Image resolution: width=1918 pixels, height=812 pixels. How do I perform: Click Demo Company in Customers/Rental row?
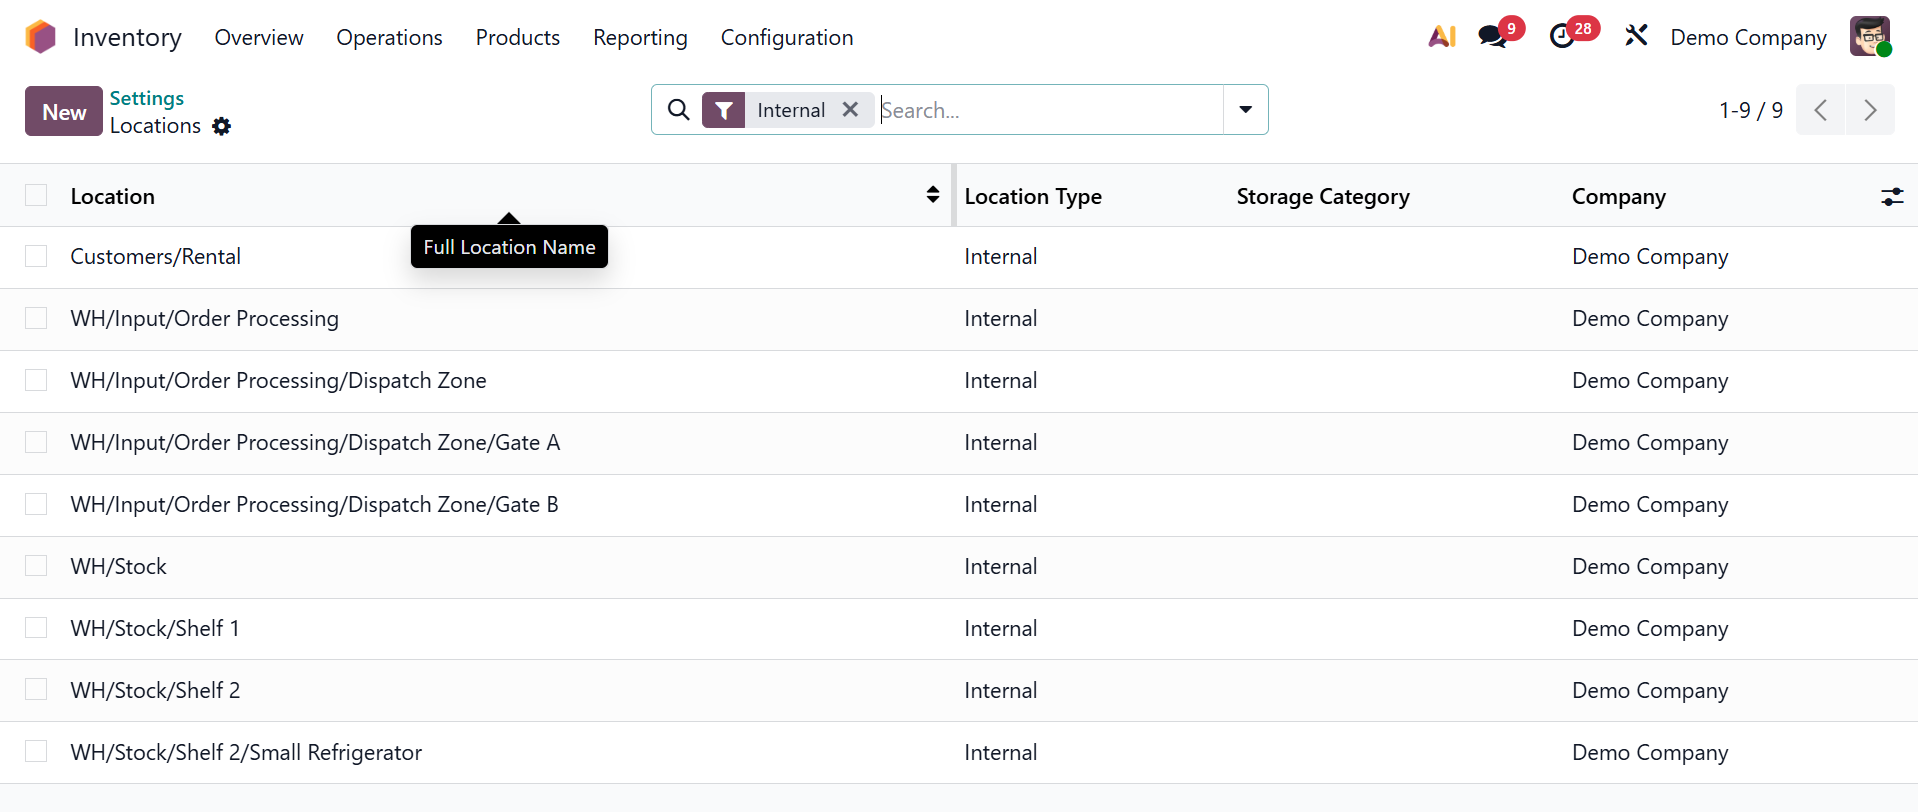(x=1650, y=256)
